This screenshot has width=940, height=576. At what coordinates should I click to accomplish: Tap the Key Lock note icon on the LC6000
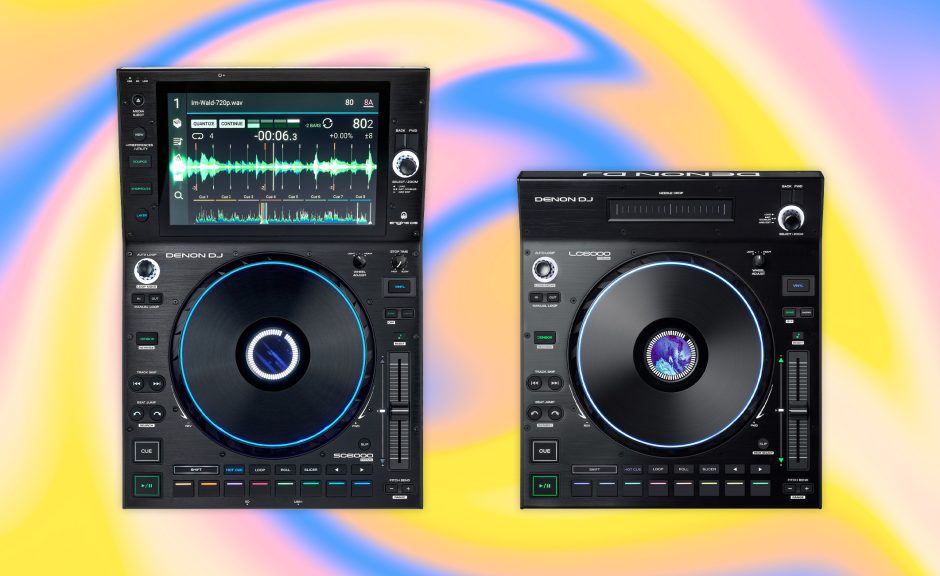(x=797, y=335)
